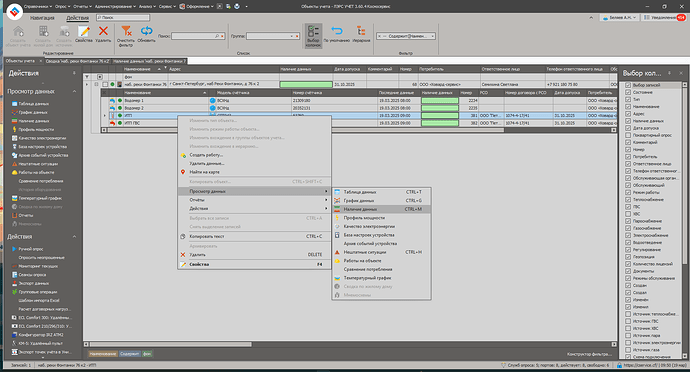Switch to the Навигация ribbon tab
This screenshot has width=690, height=372.
(x=42, y=18)
